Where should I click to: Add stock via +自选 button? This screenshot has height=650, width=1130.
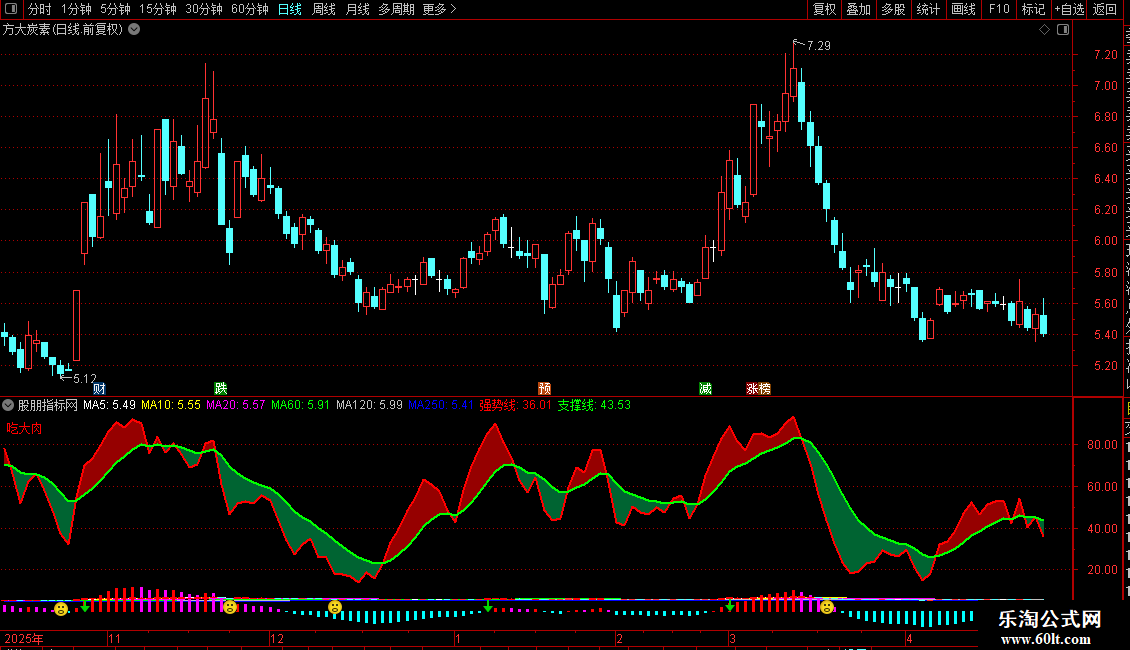[1069, 9]
